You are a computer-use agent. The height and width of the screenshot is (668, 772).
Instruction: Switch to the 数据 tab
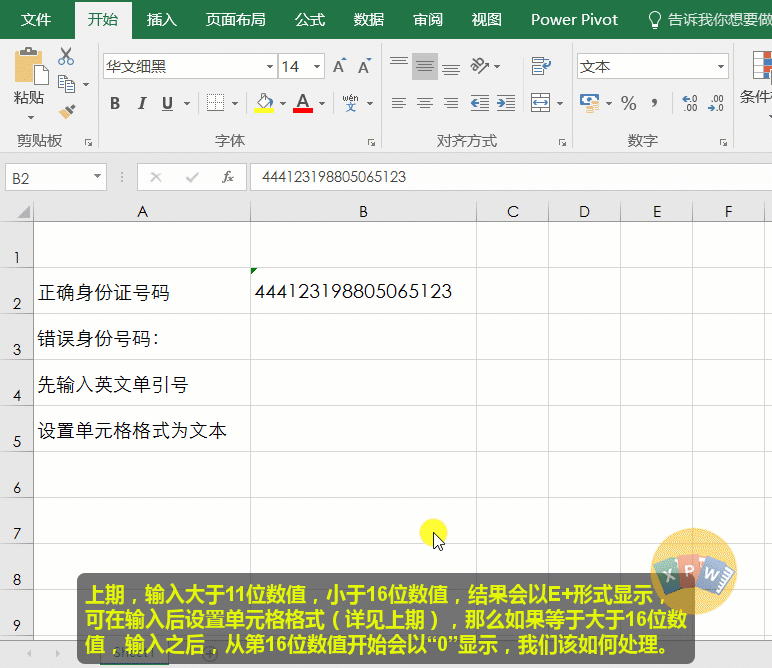pyautogui.click(x=369, y=20)
